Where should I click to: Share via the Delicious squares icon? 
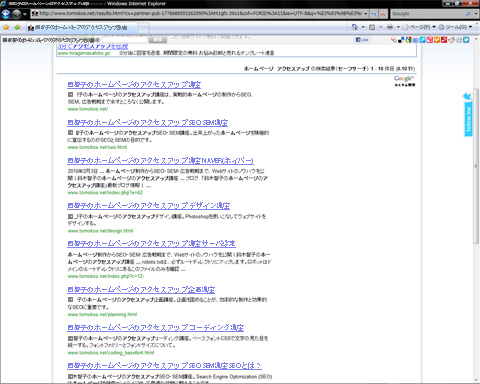pos(401,40)
